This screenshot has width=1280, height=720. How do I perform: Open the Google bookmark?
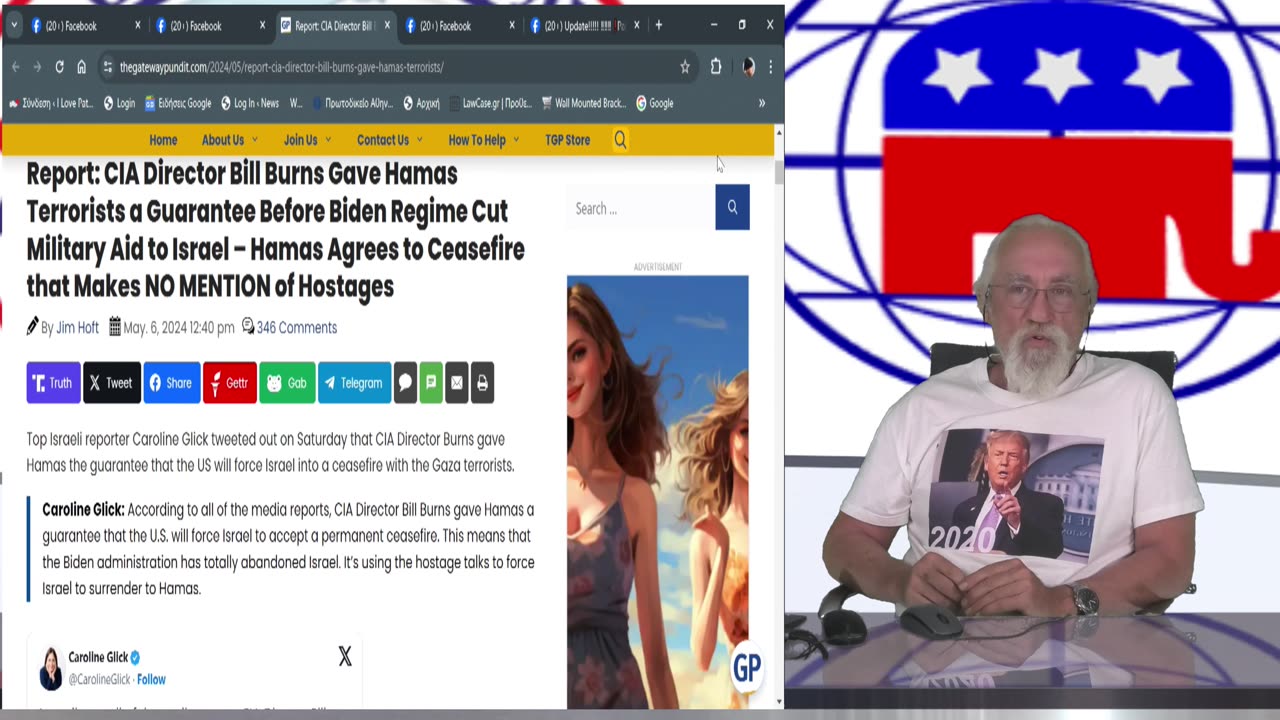coord(654,103)
